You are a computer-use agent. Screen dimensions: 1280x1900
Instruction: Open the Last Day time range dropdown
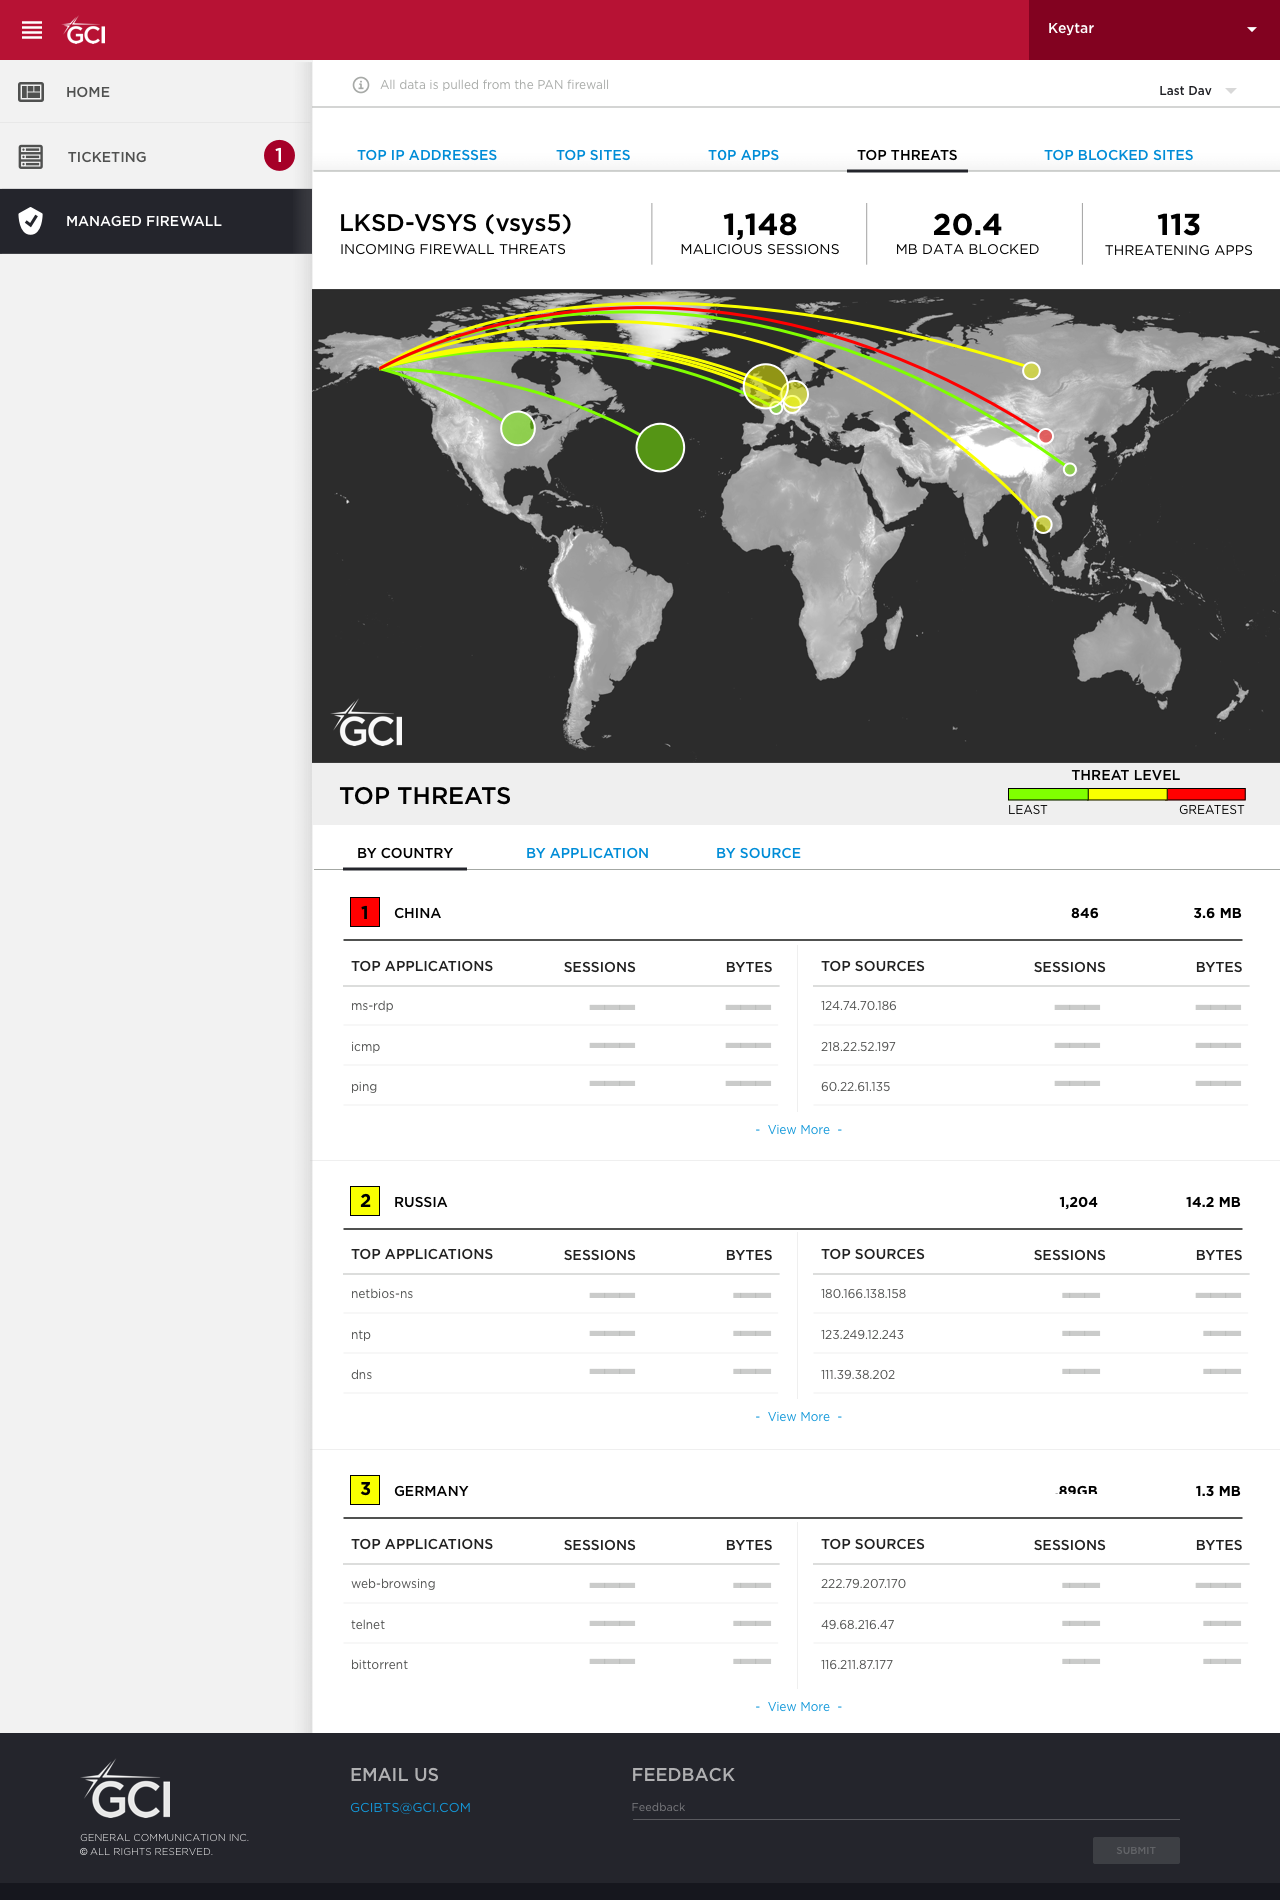[1197, 90]
